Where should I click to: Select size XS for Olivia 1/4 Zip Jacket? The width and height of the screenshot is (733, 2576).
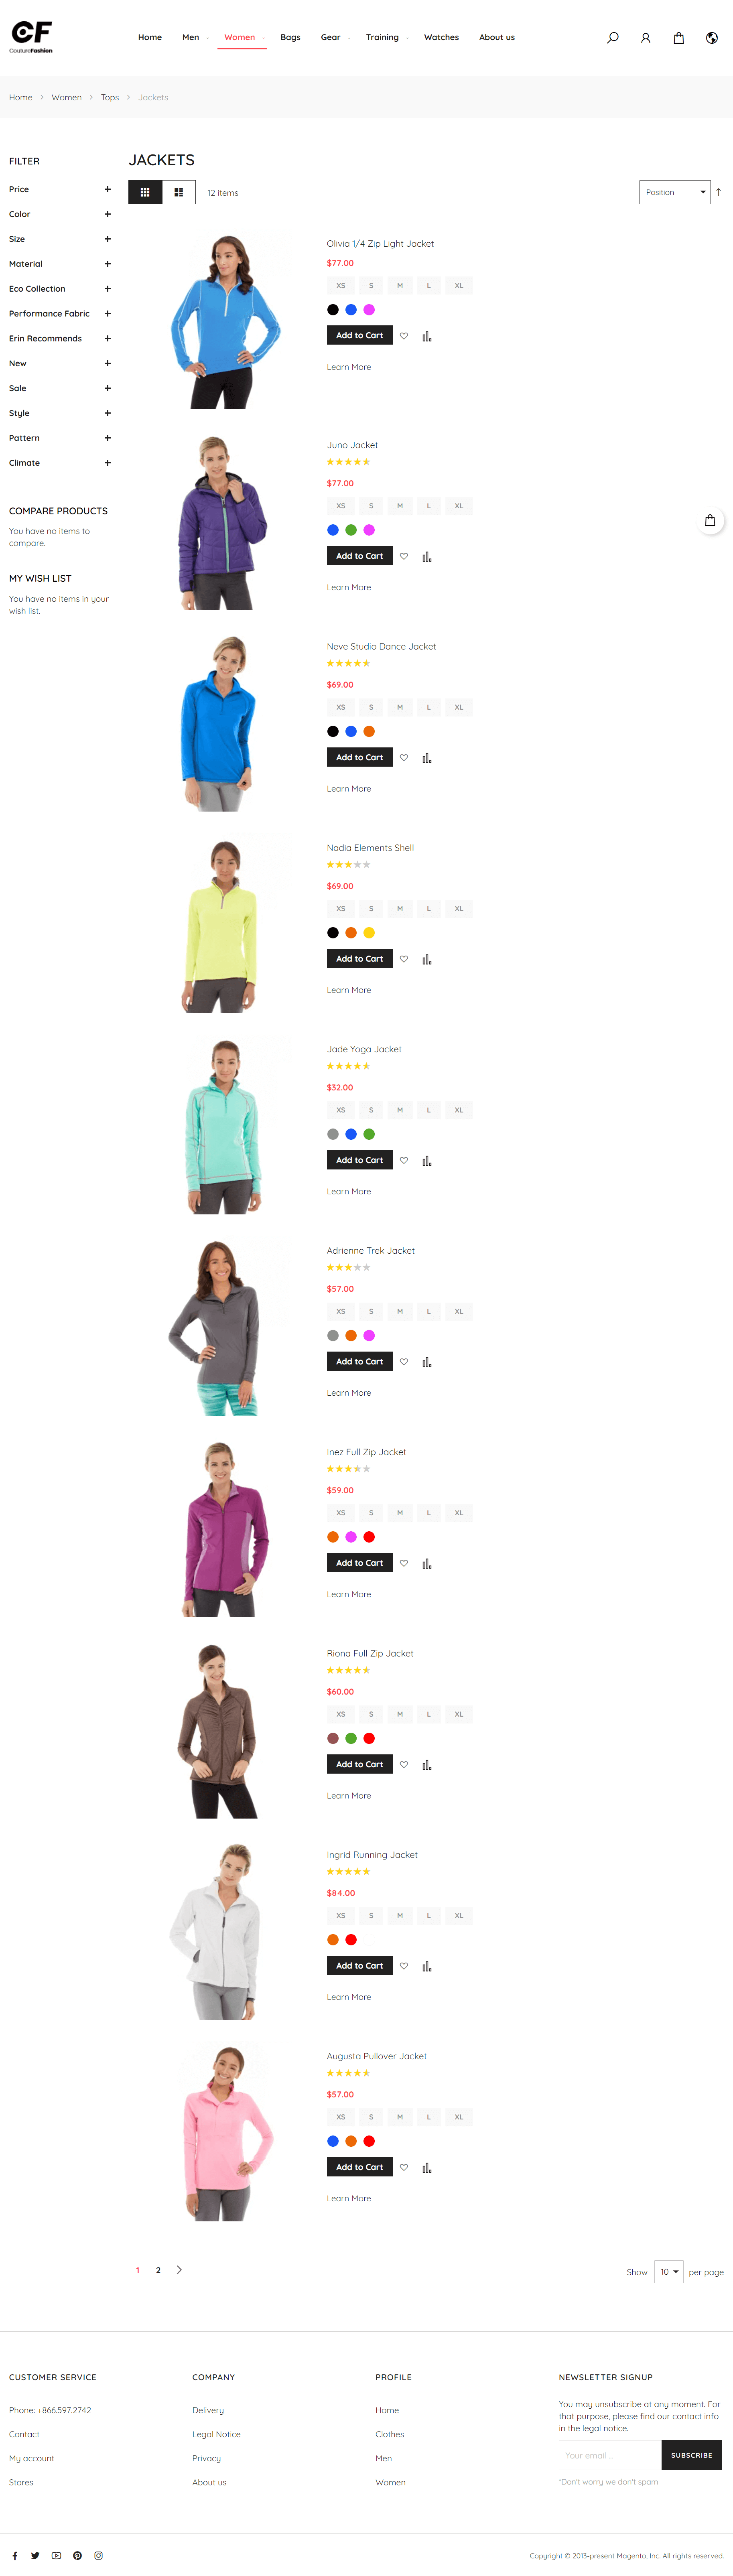point(341,286)
